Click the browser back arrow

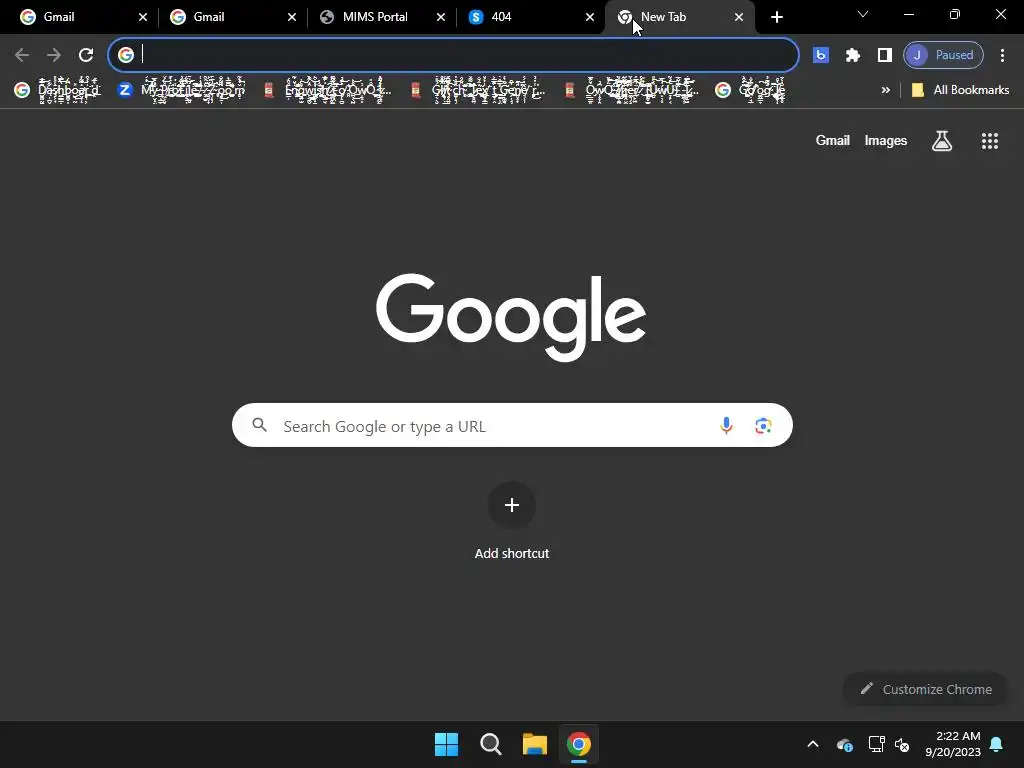22,55
